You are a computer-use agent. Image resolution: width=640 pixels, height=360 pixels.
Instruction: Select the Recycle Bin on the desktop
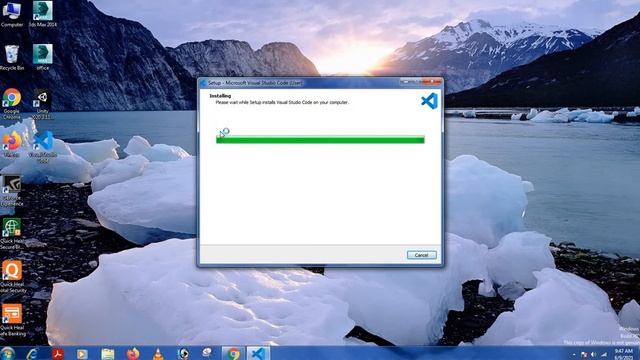point(12,58)
